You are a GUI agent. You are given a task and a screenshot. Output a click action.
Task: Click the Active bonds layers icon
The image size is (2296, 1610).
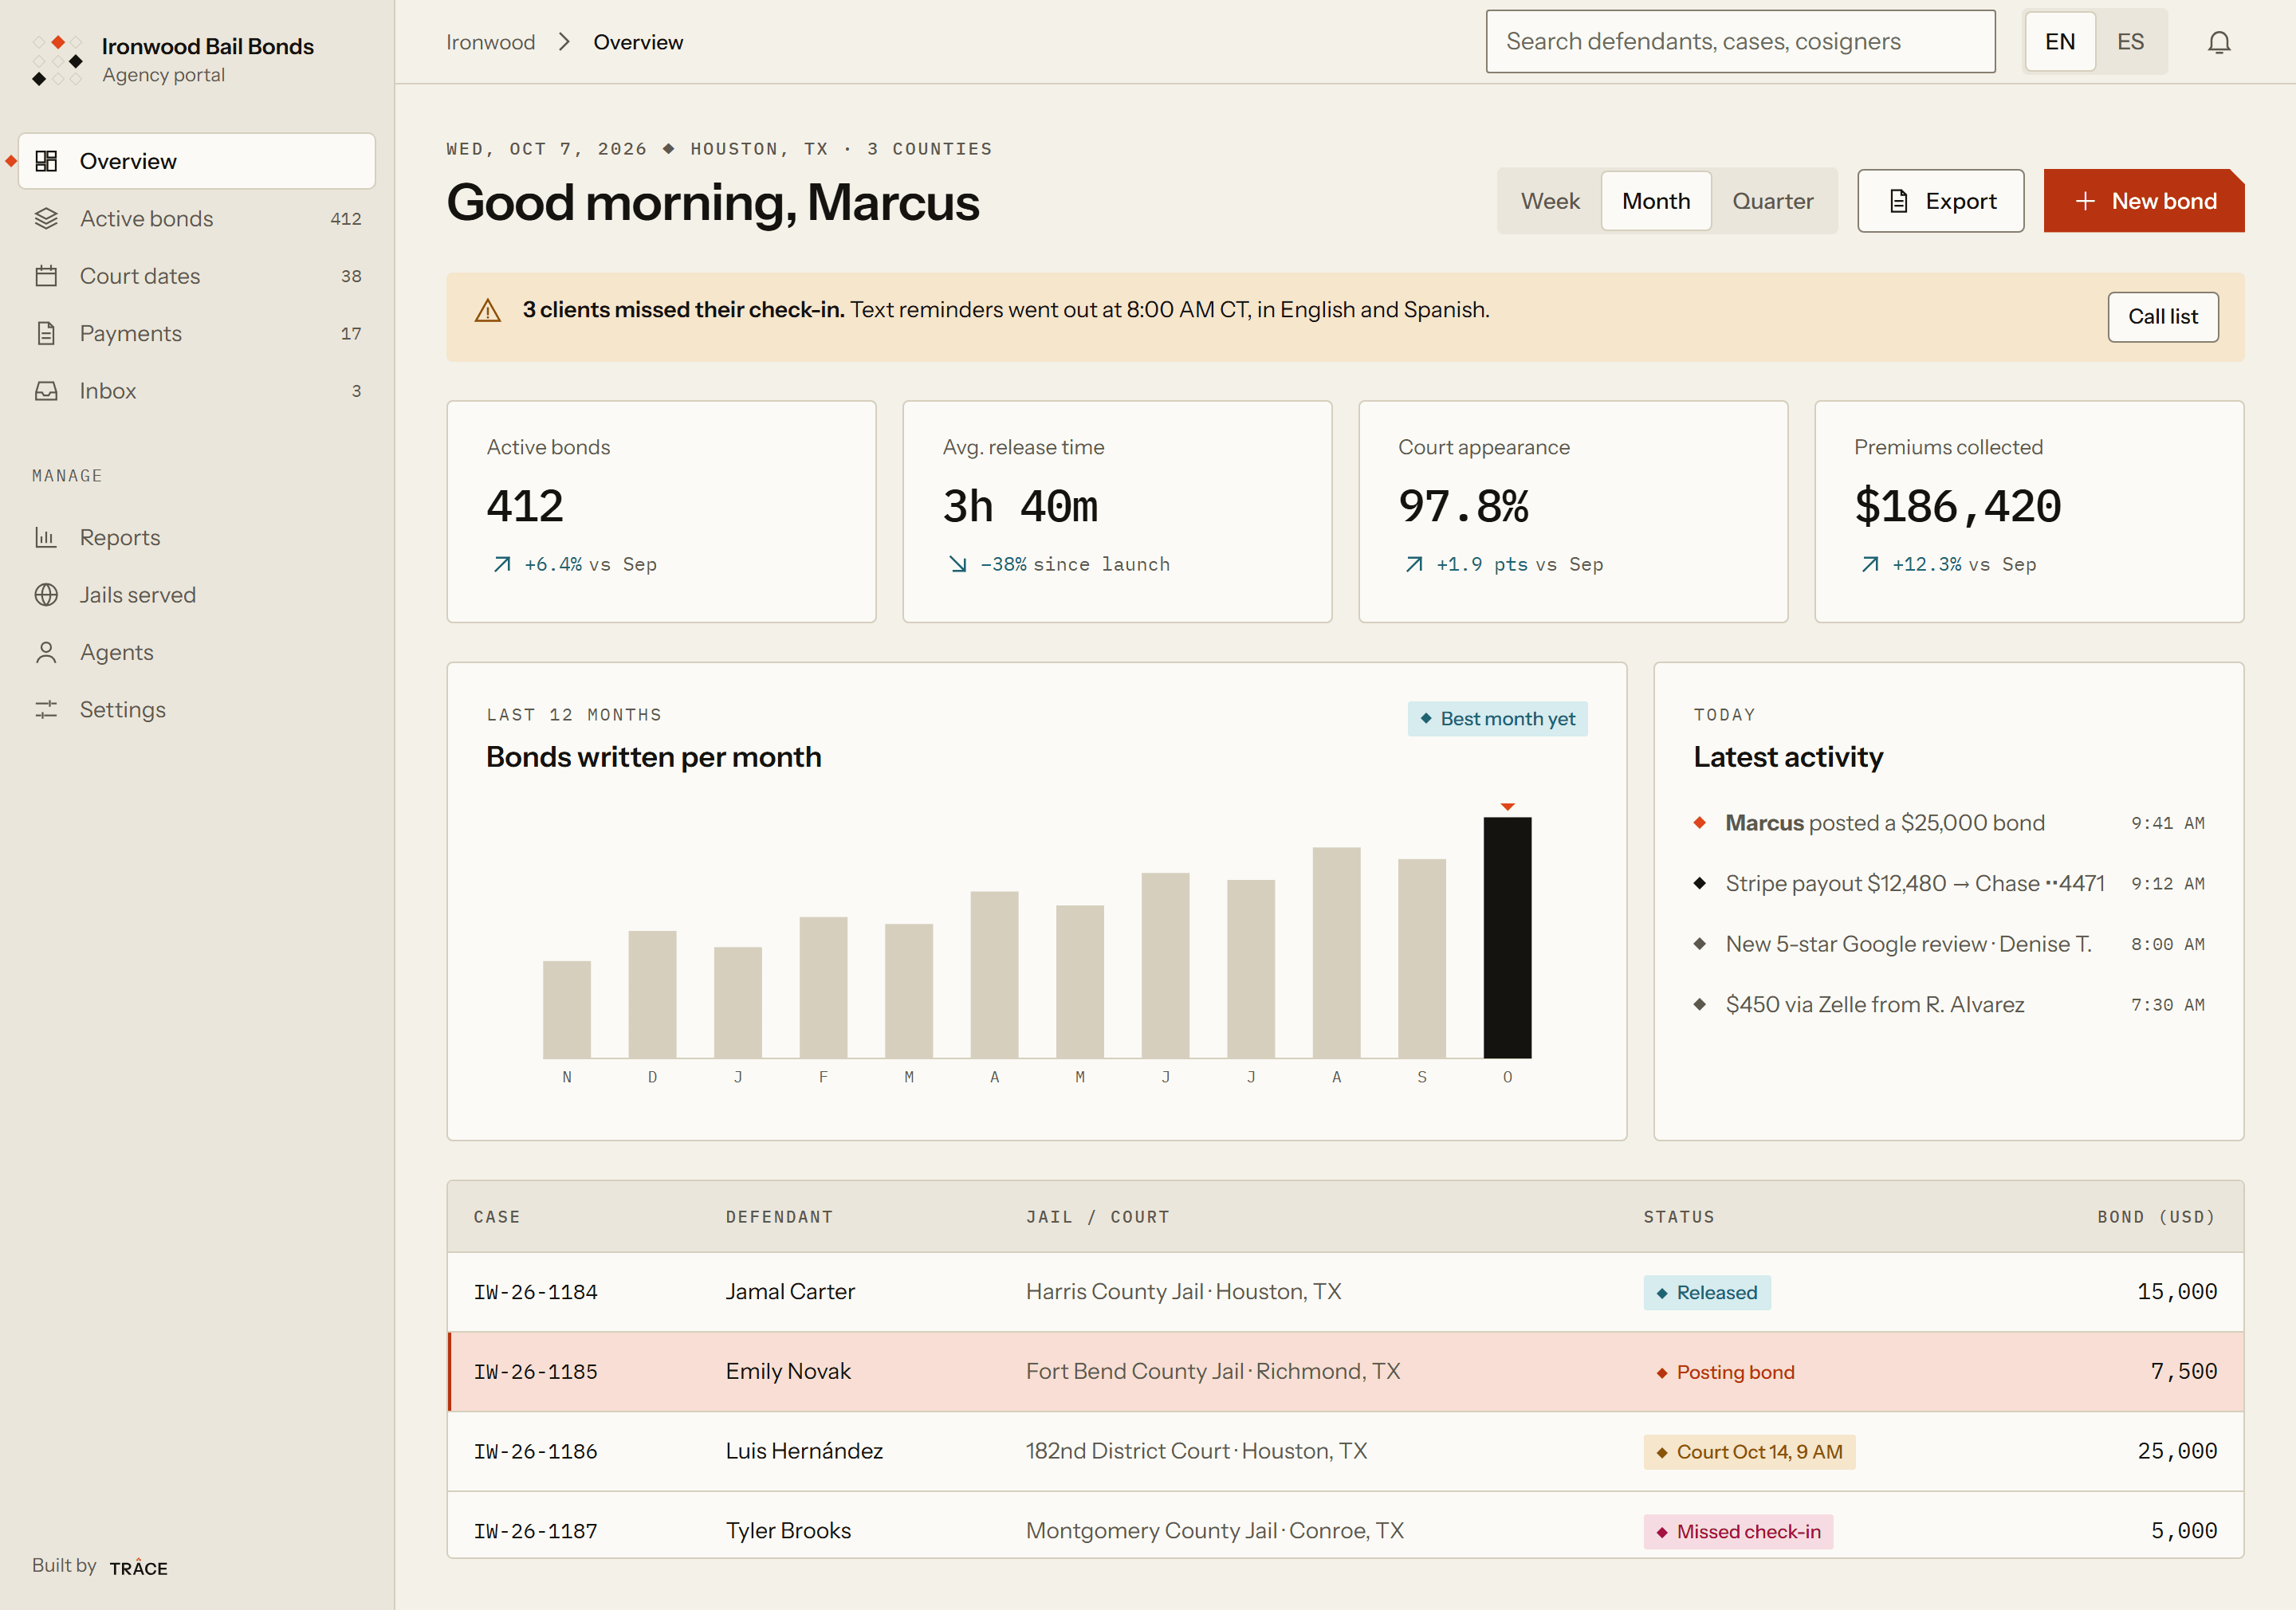(46, 218)
